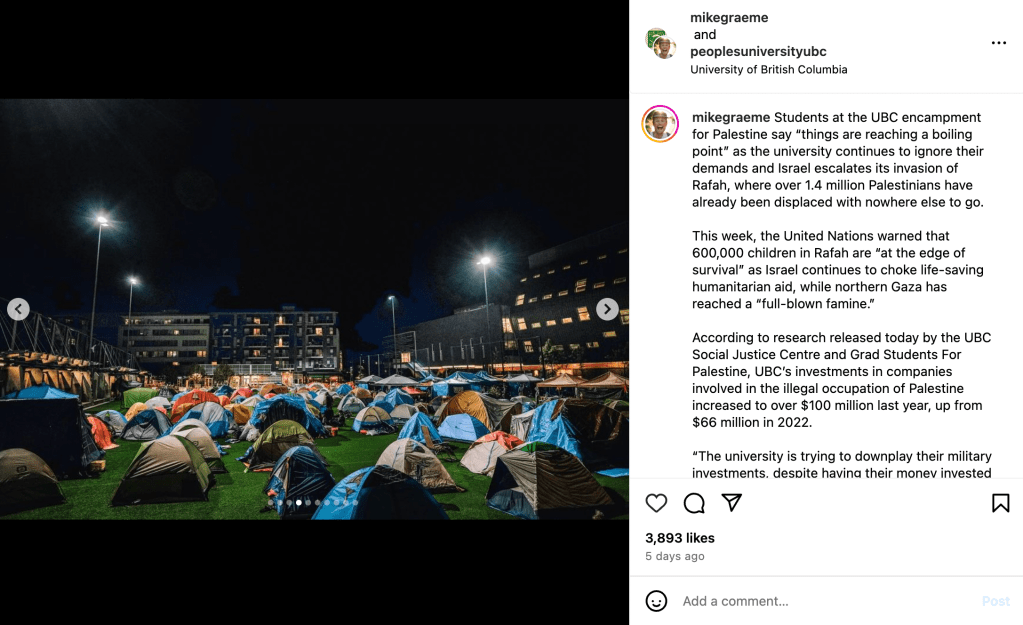Share post with paper plane icon
Screen dimensions: 1023x625
tap(732, 502)
